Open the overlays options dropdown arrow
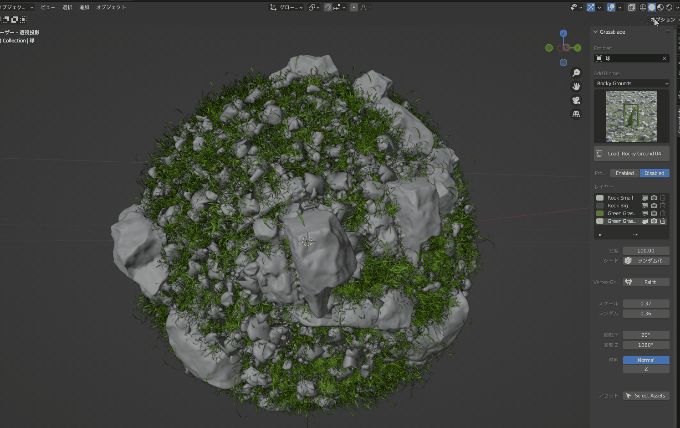Screen dimensions: 680x428 pyautogui.click(x=620, y=7)
